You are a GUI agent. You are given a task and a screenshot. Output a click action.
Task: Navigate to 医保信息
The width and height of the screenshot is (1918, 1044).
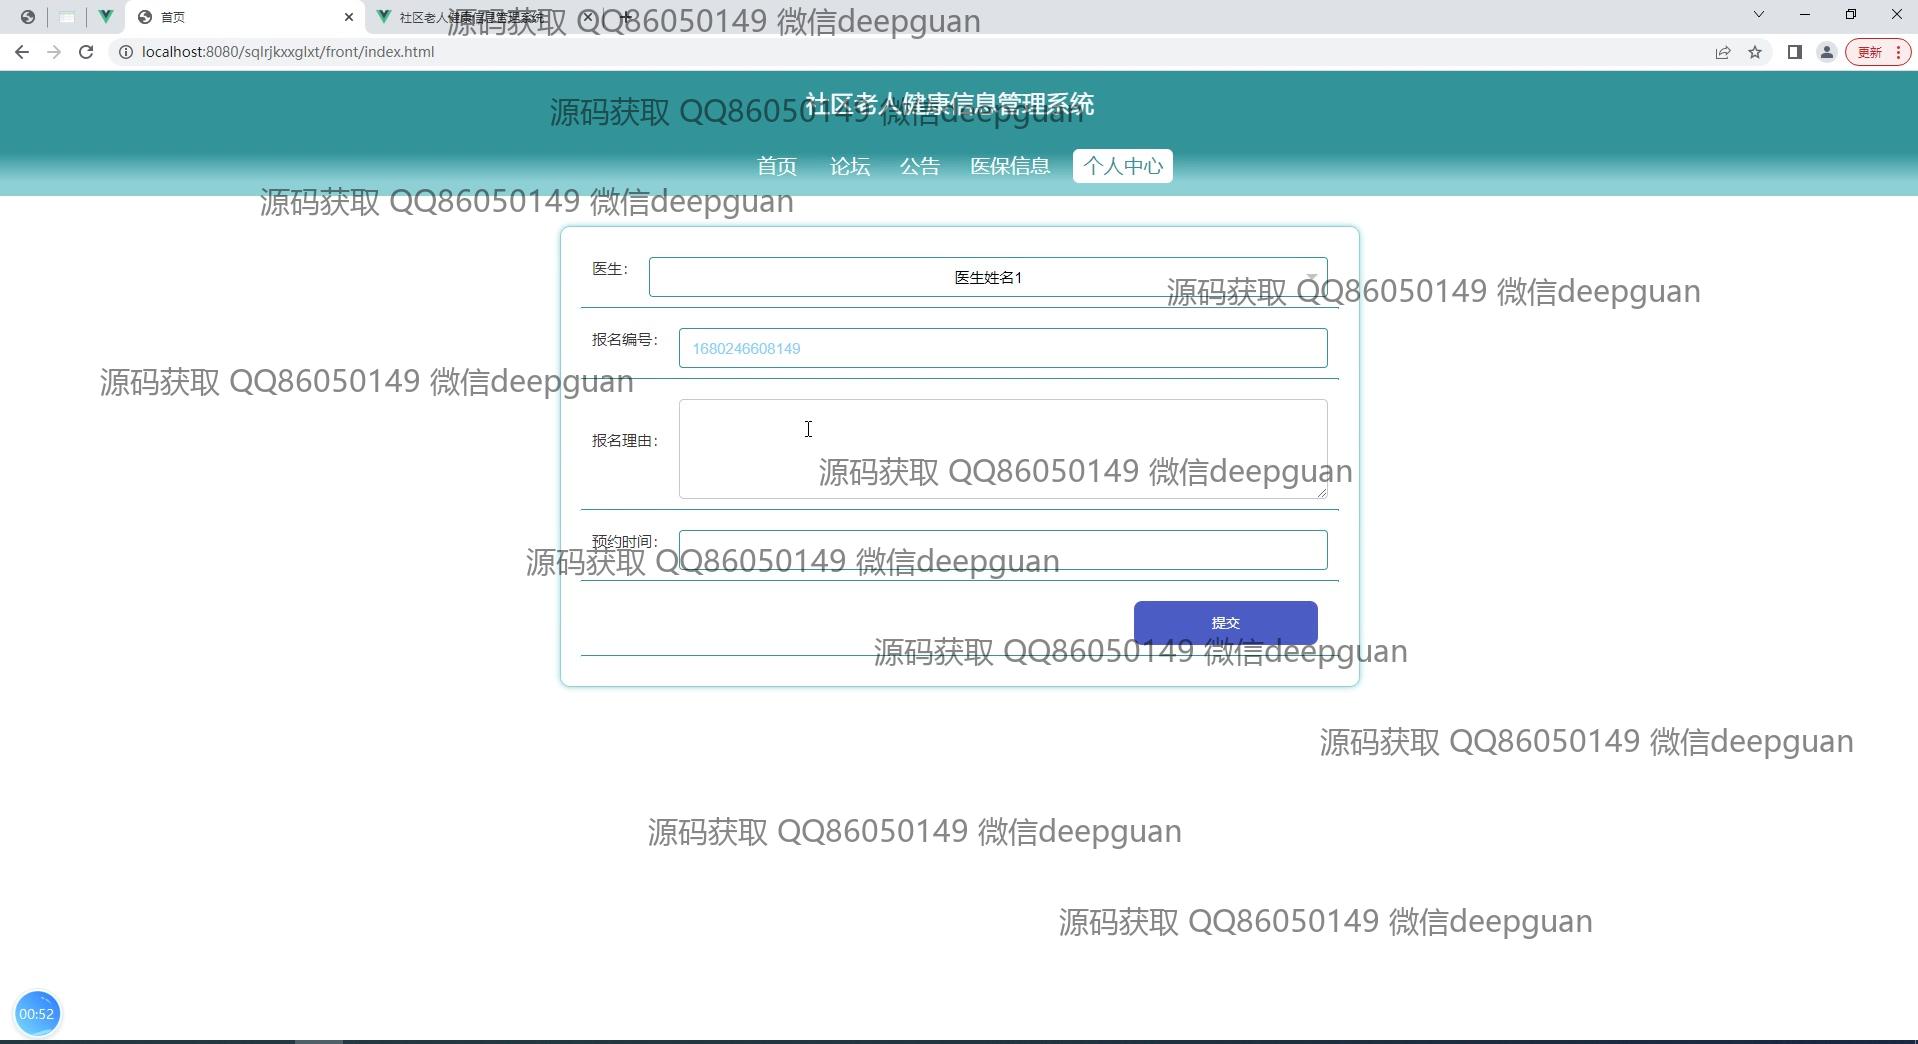(x=1009, y=166)
